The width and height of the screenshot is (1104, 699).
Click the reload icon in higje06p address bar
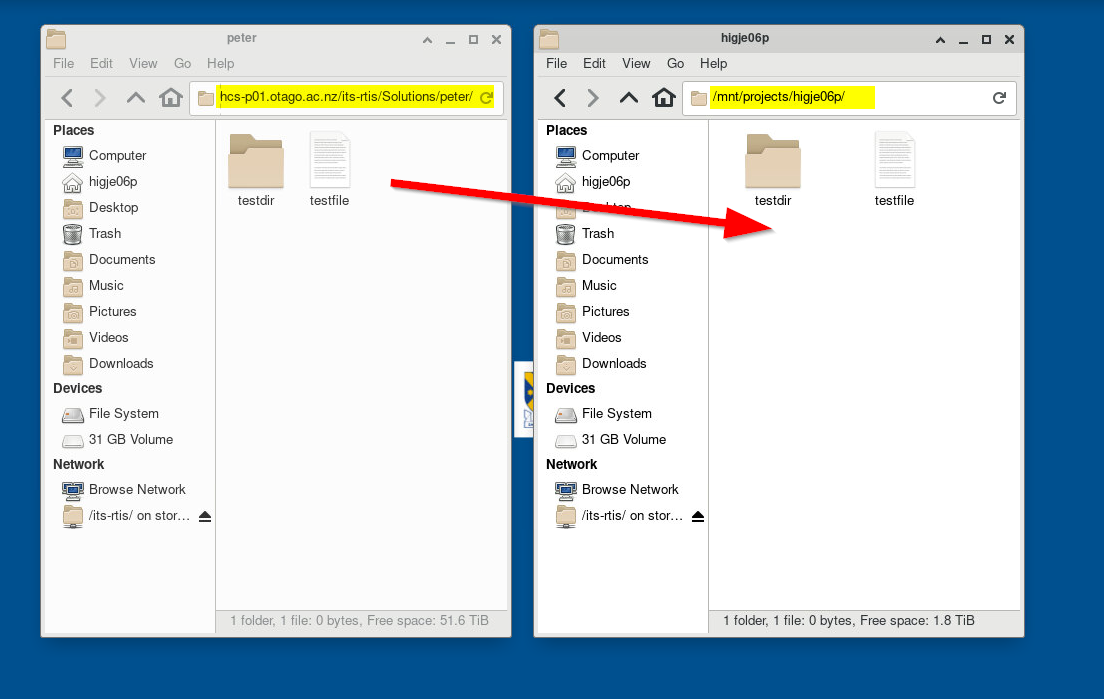pyautogui.click(x=998, y=98)
